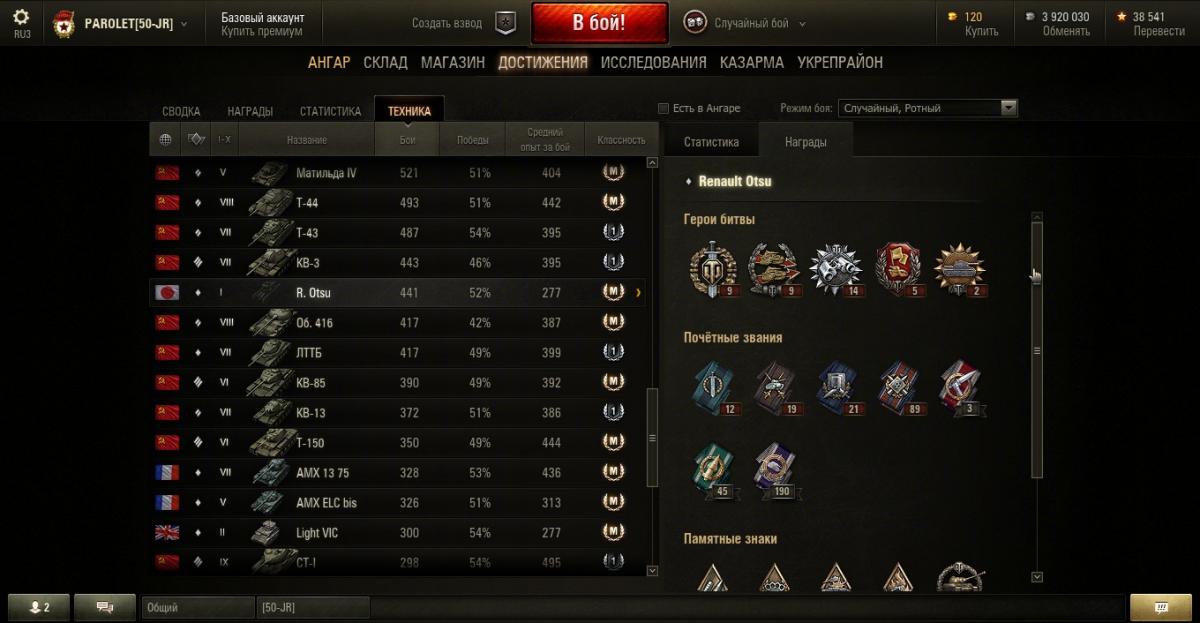
Task: Switch to the Награды tab in right panel
Action: click(x=806, y=142)
